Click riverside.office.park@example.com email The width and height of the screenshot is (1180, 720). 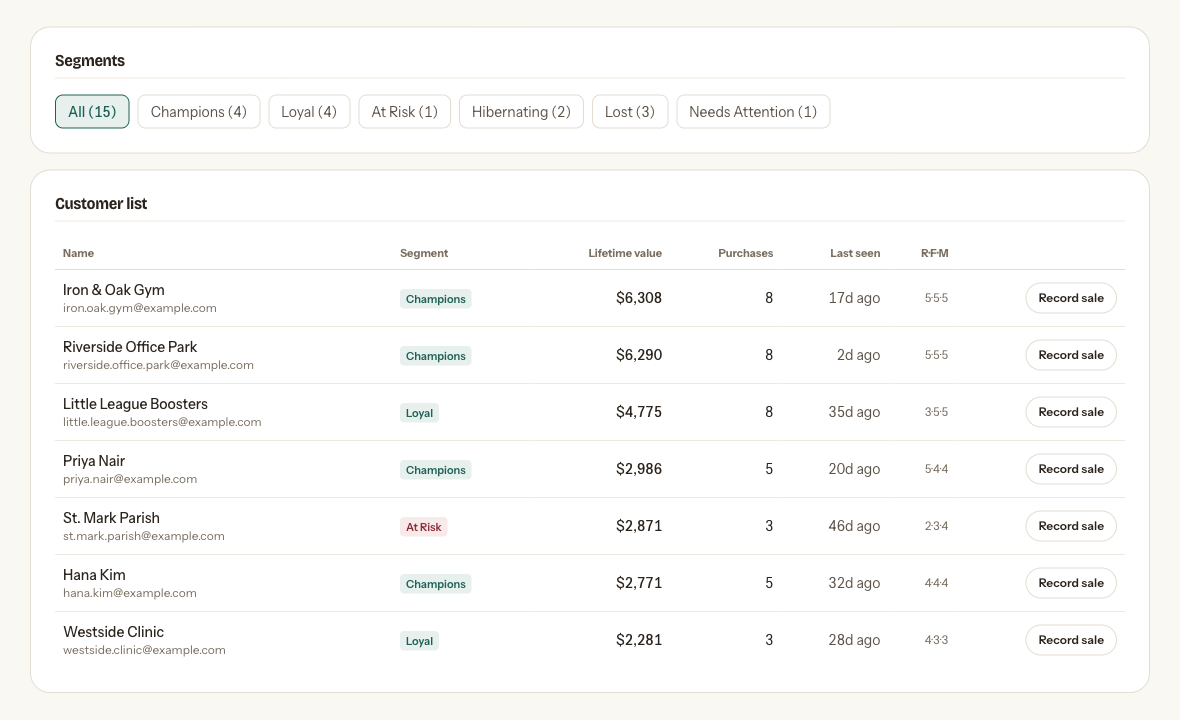[x=158, y=366]
